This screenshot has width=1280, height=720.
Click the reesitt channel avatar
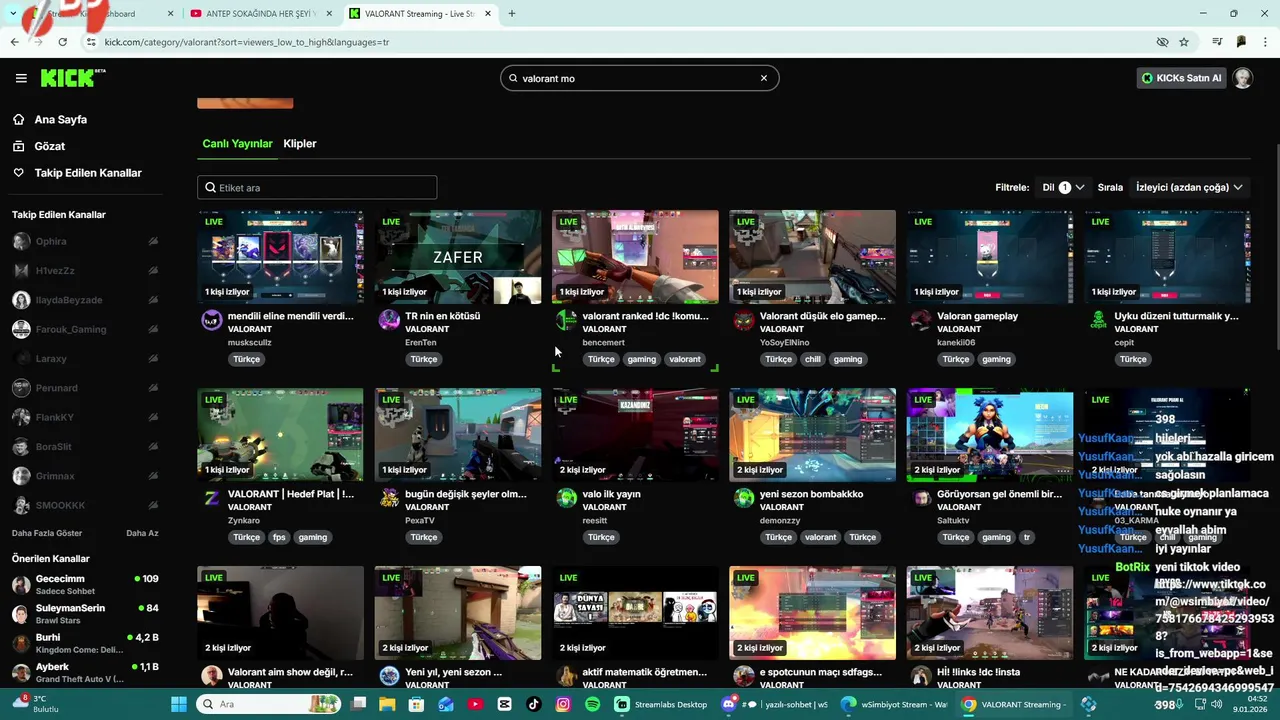coord(566,498)
